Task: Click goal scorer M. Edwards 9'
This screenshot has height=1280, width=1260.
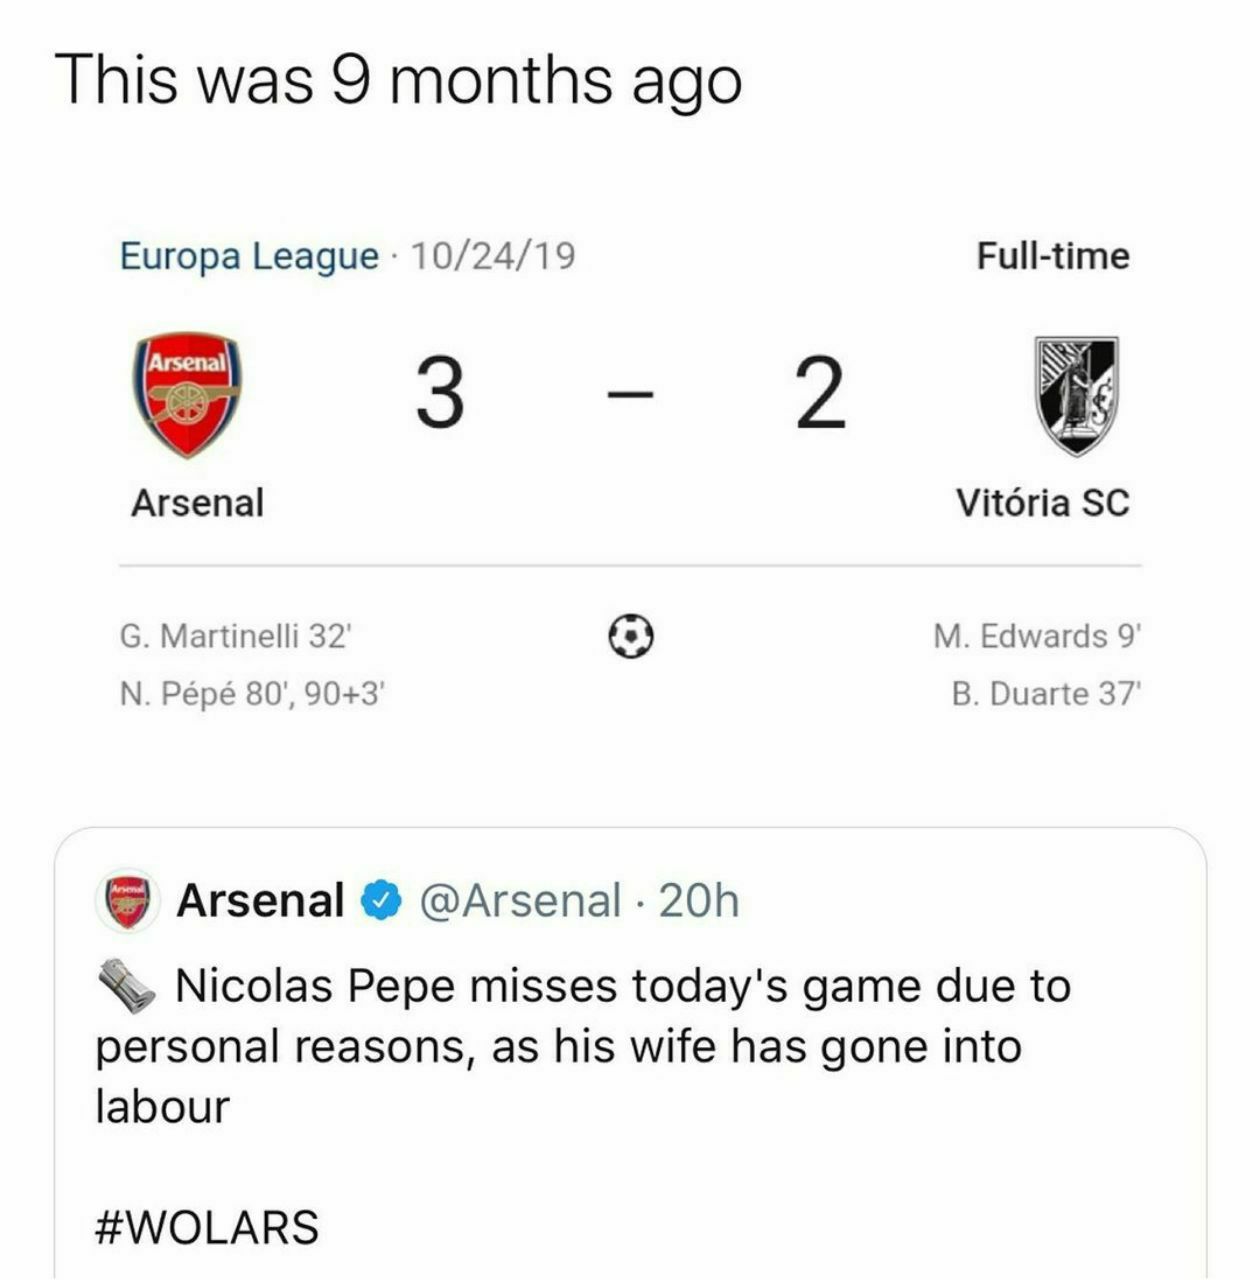Action: click(x=1037, y=636)
